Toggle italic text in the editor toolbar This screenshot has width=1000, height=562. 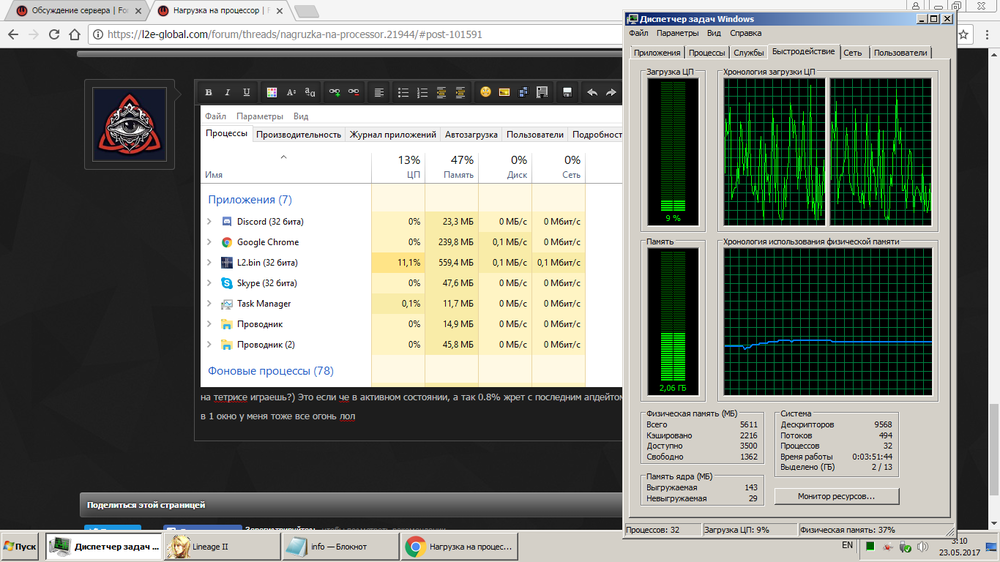[227, 92]
